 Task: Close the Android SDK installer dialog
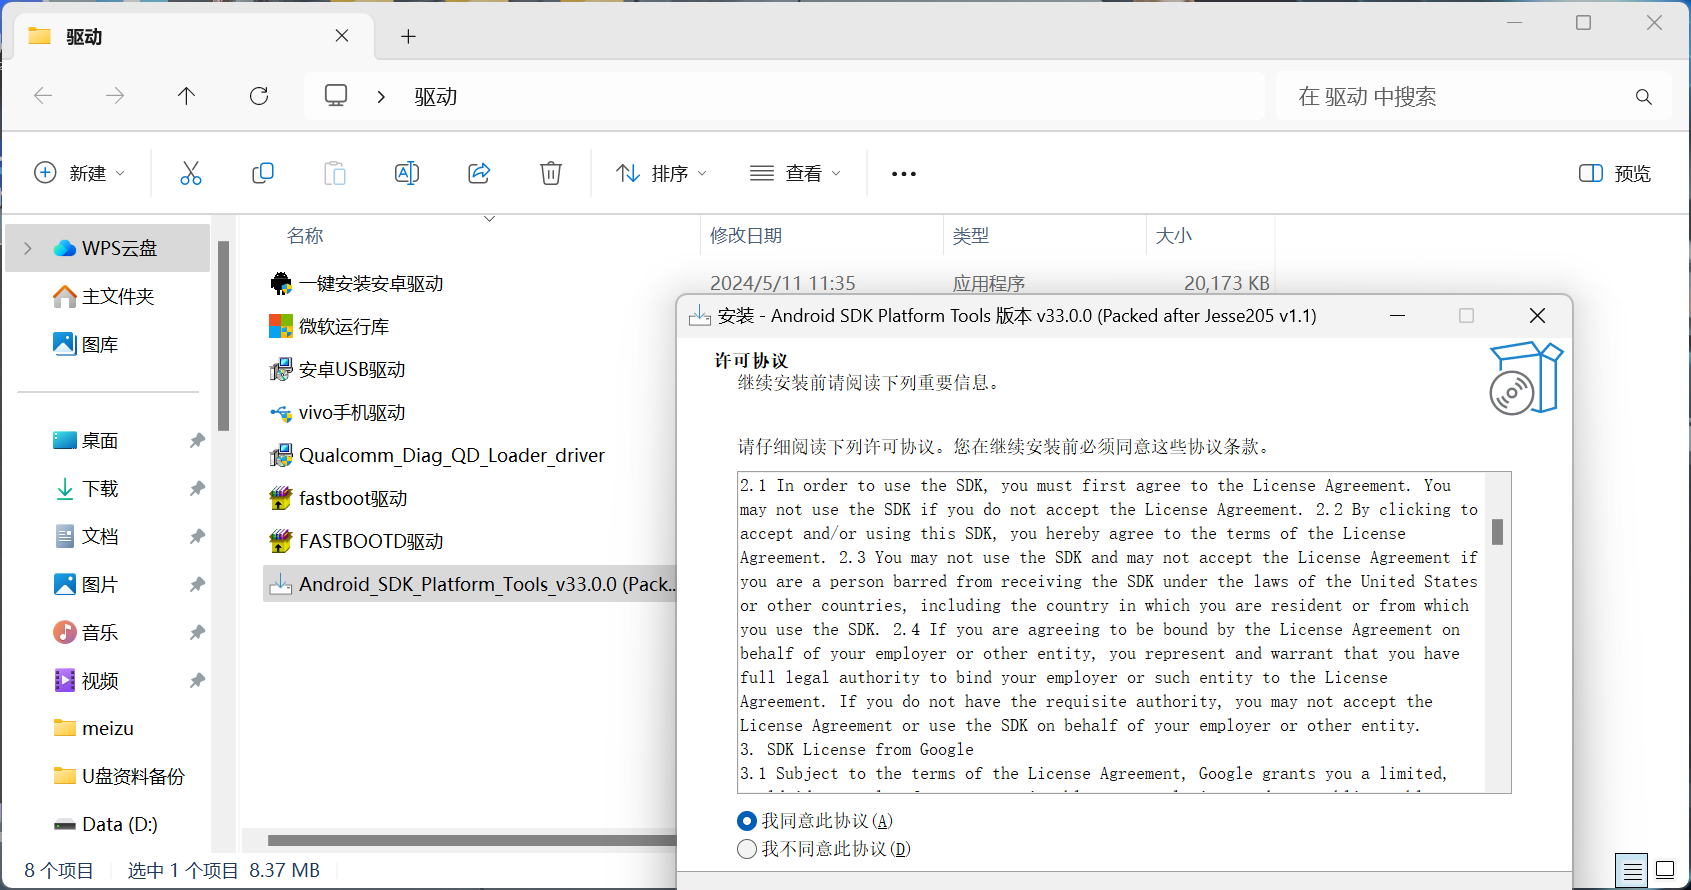coord(1538,316)
